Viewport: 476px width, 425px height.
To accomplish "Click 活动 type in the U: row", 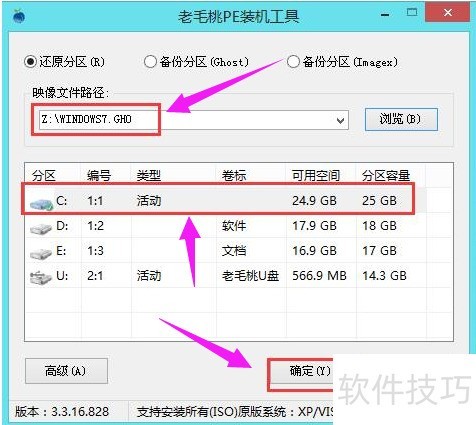I will (x=149, y=276).
